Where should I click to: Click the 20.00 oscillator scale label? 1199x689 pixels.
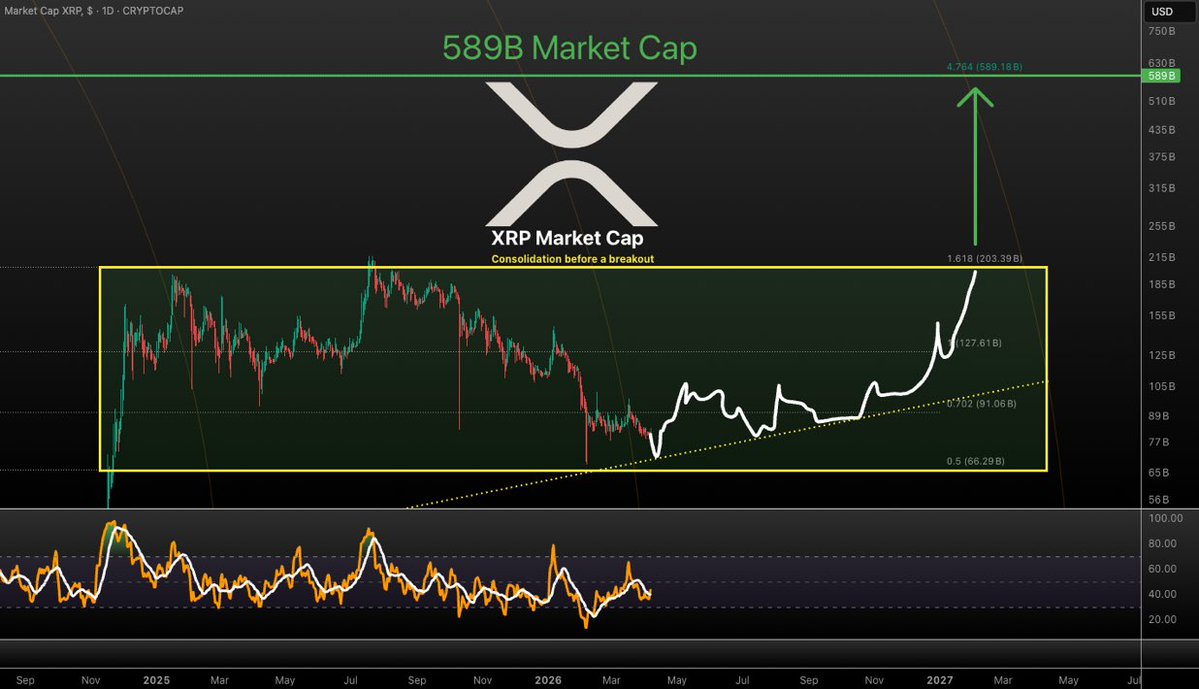point(1162,619)
